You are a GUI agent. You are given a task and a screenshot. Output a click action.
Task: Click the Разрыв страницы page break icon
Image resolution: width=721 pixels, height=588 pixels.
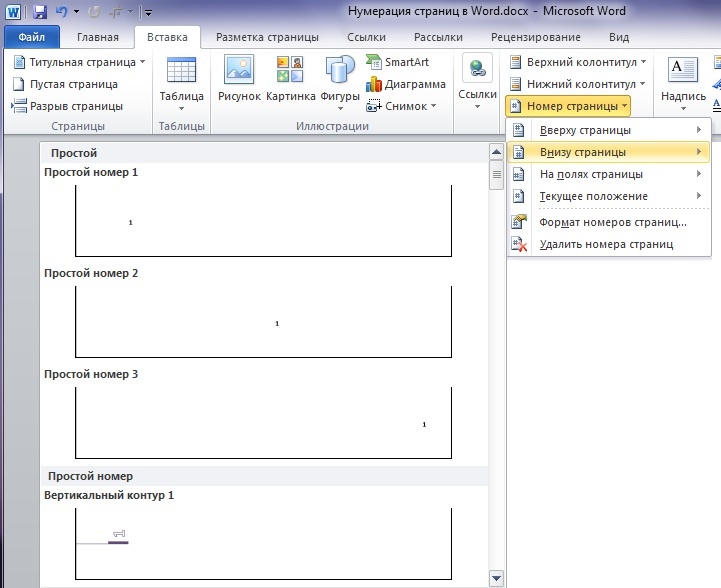(19, 106)
